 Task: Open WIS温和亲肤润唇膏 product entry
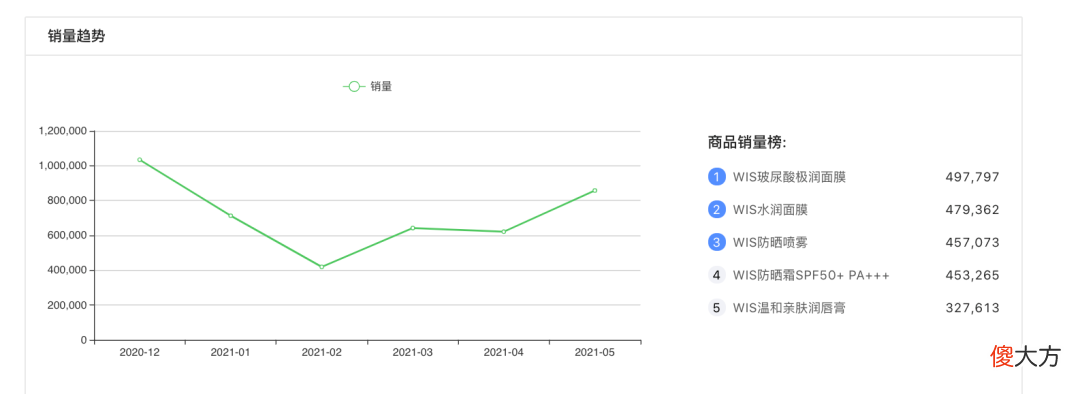(x=789, y=308)
